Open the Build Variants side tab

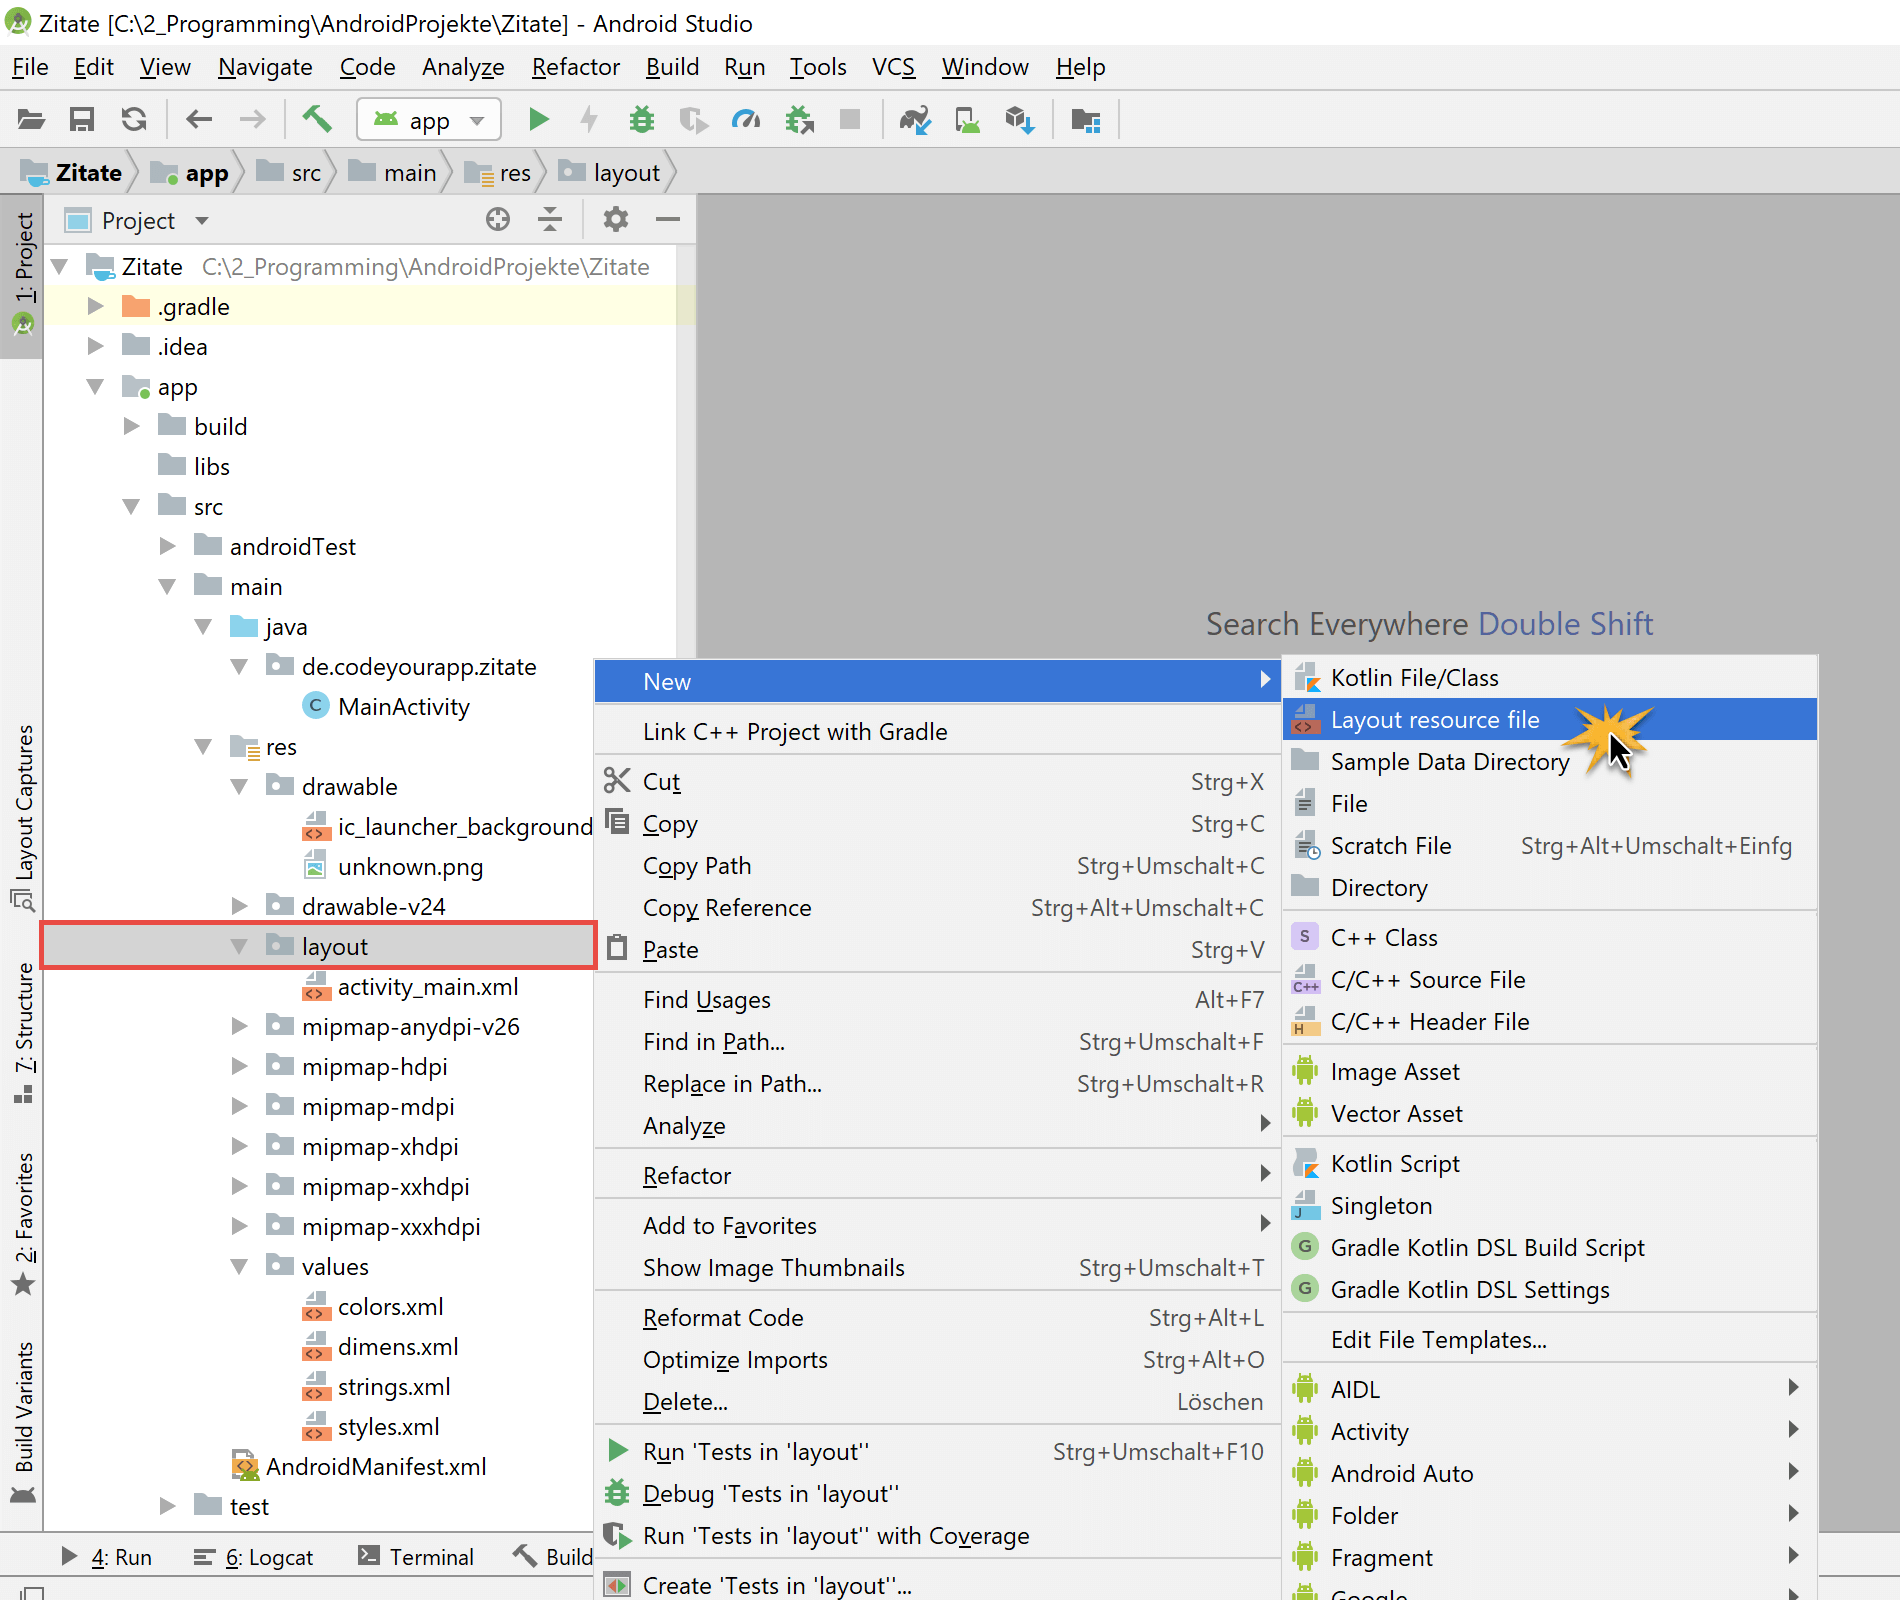pyautogui.click(x=23, y=1421)
